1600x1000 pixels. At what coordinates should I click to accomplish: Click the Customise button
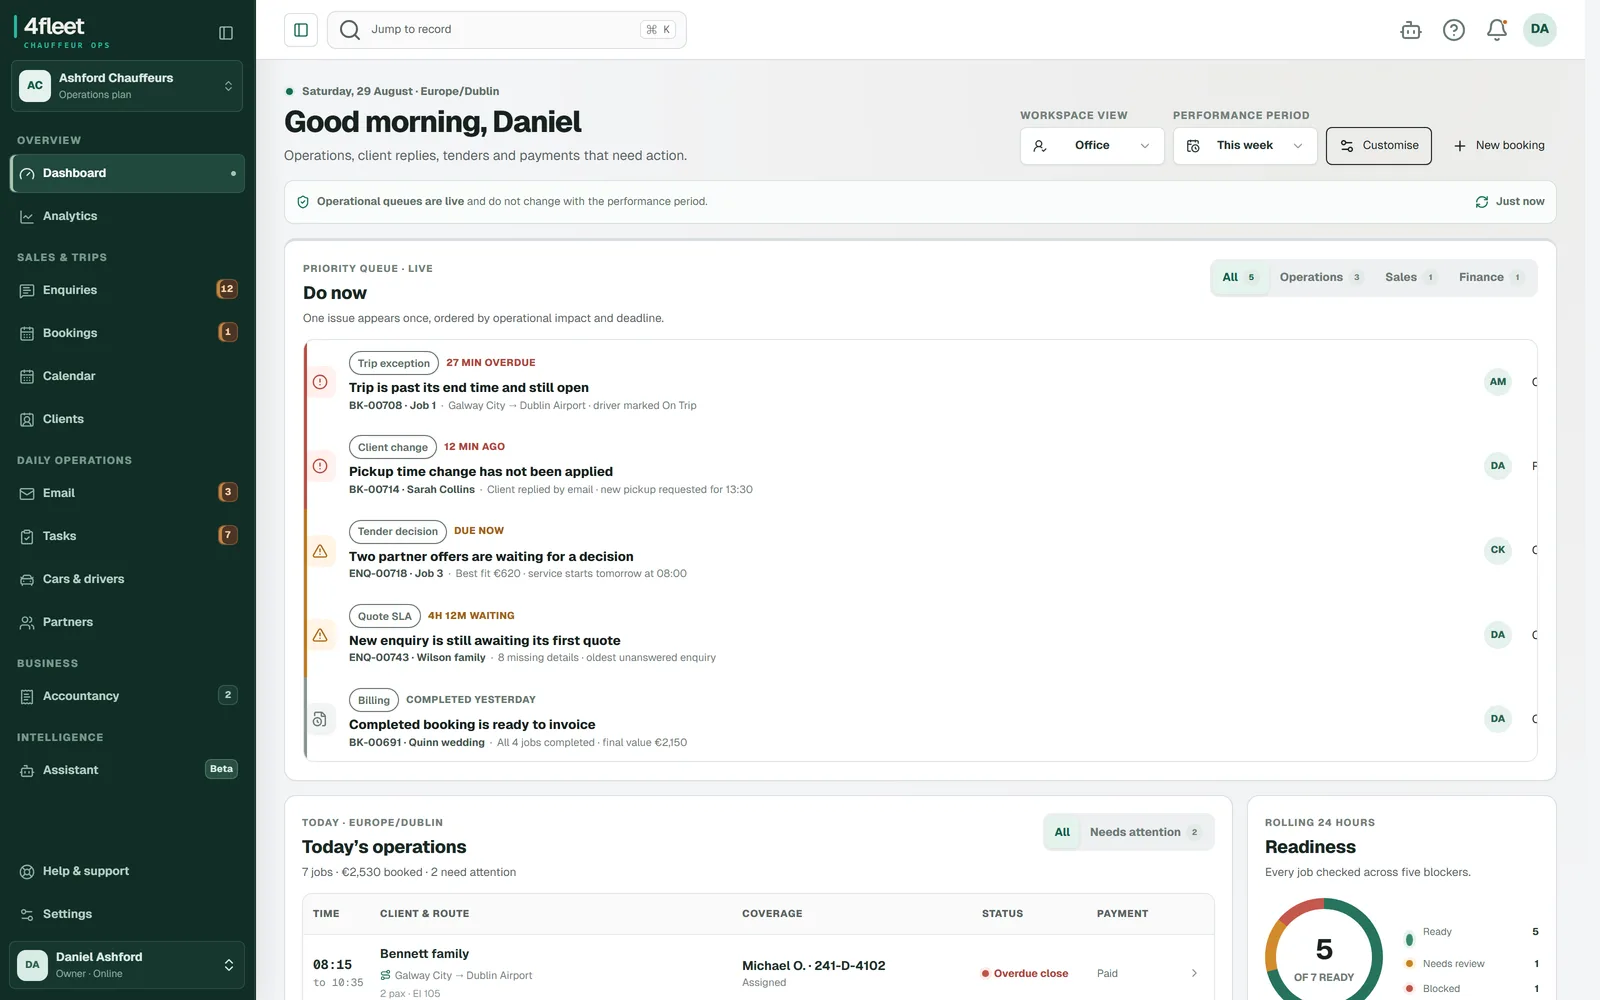[1379, 146]
